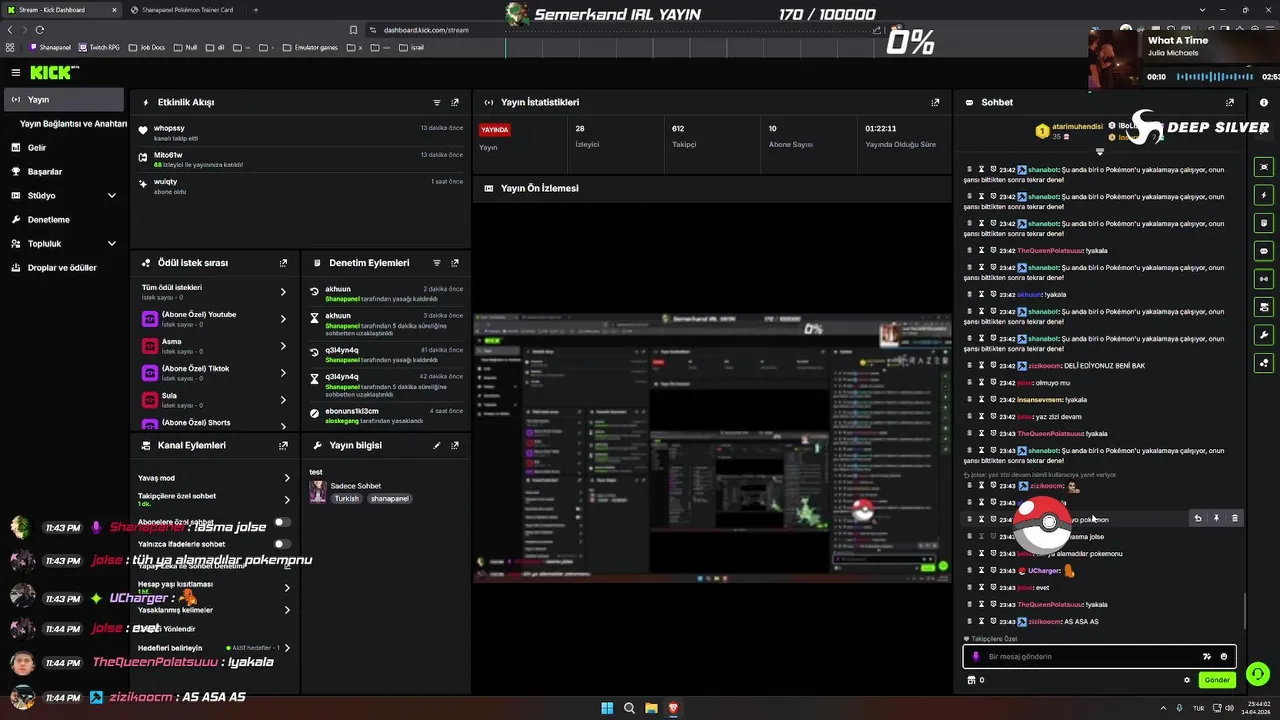
Task: Open a new browser tab
Action: 256,10
